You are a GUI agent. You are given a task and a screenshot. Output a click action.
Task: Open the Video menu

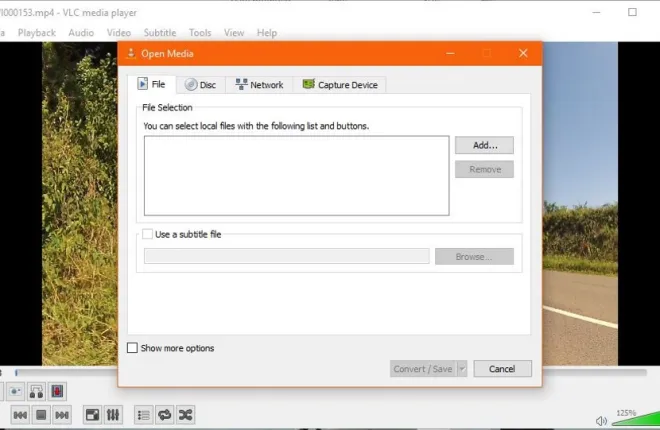pyautogui.click(x=119, y=32)
